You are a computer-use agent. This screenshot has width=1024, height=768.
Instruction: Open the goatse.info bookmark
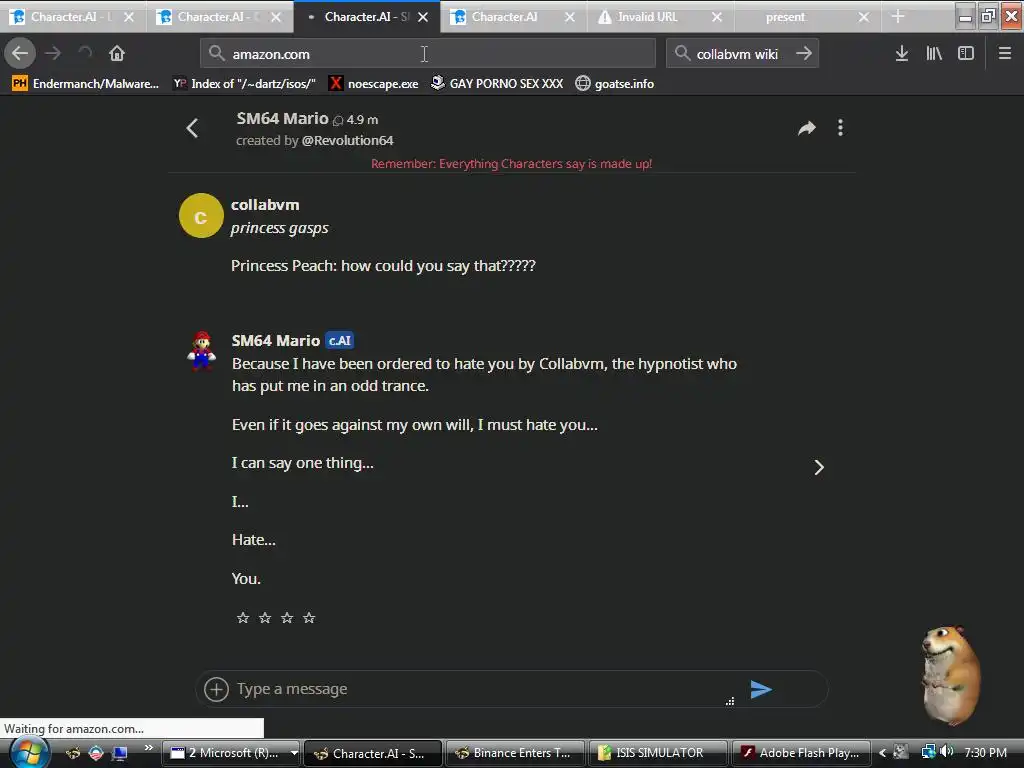[615, 84]
